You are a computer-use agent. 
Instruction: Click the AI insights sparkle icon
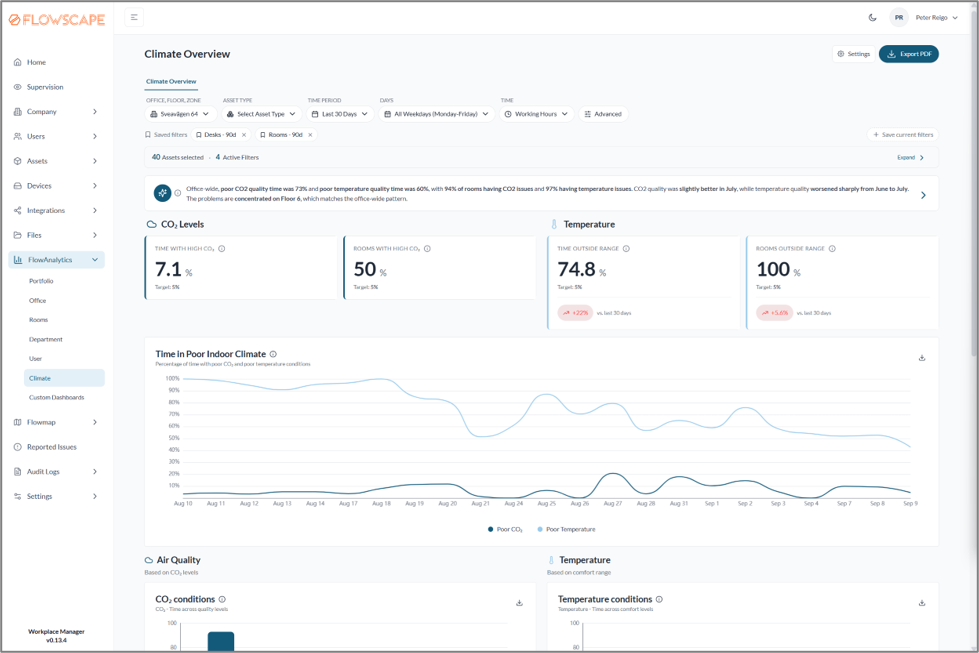click(x=162, y=193)
